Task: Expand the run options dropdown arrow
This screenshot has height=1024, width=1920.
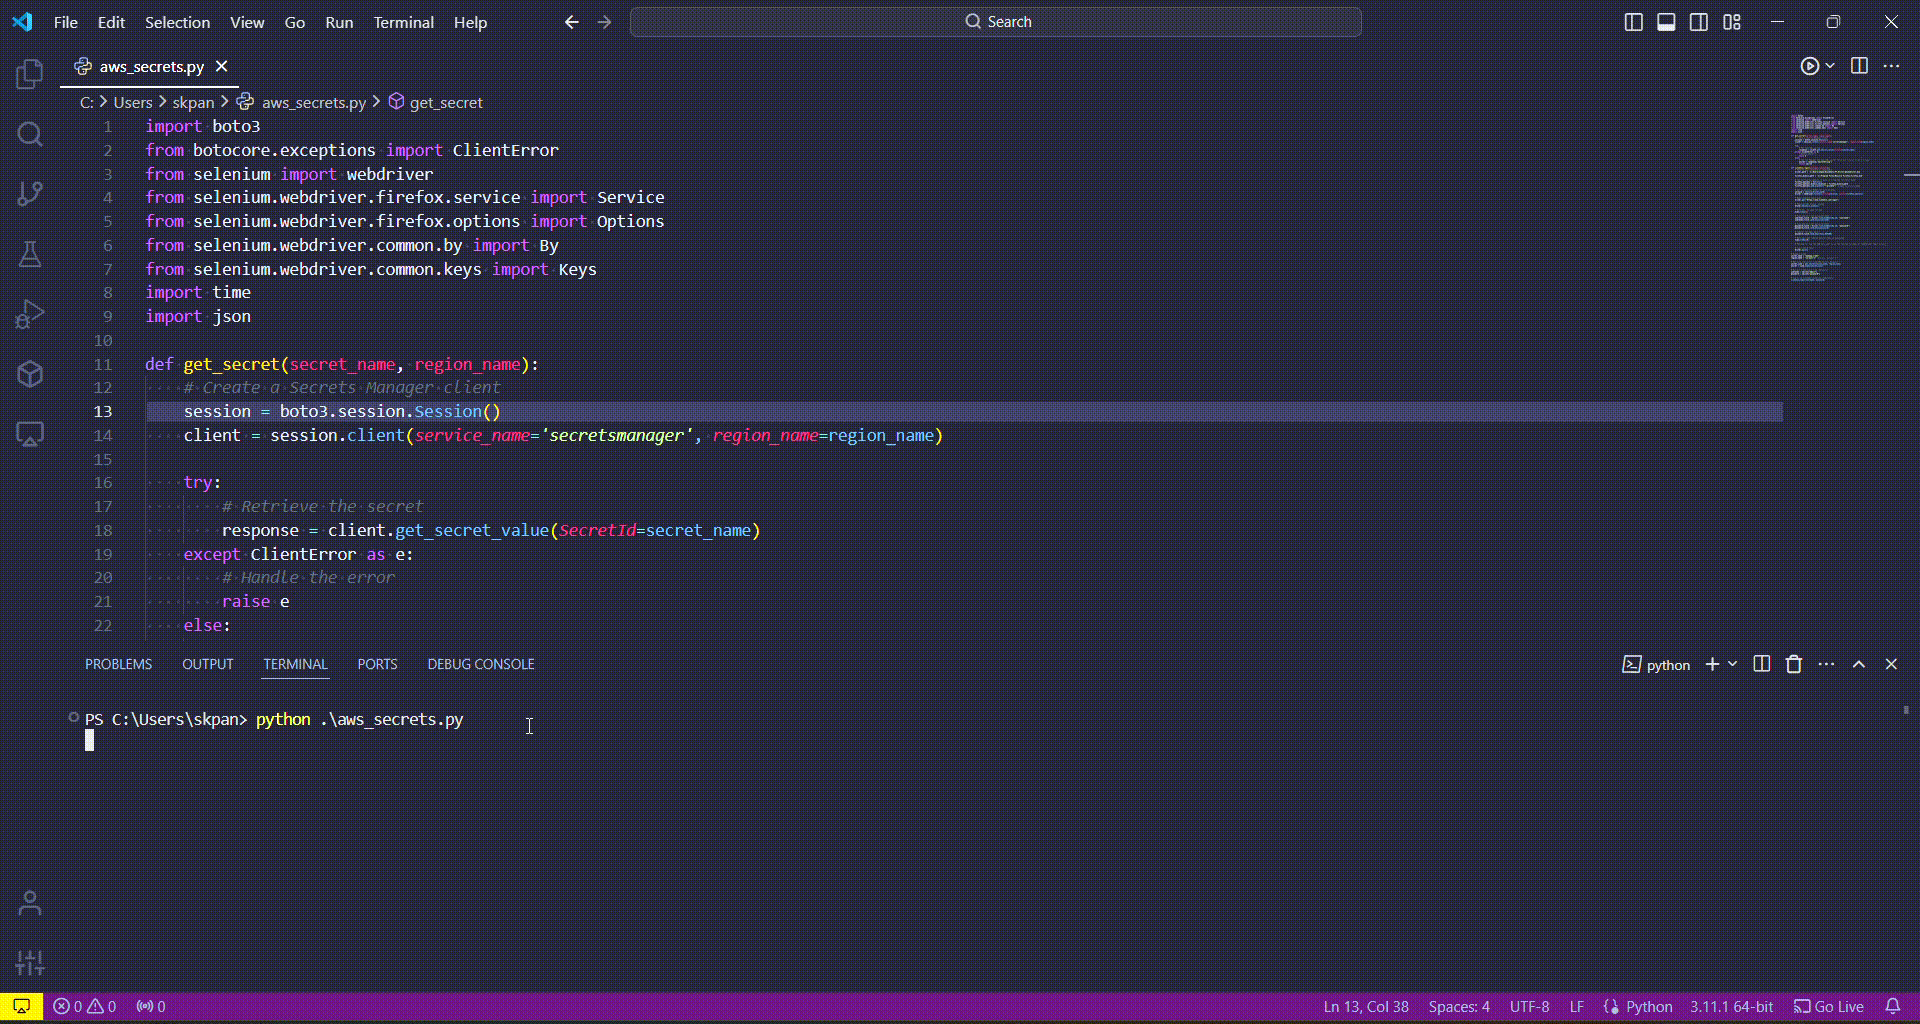Action: 1830,66
